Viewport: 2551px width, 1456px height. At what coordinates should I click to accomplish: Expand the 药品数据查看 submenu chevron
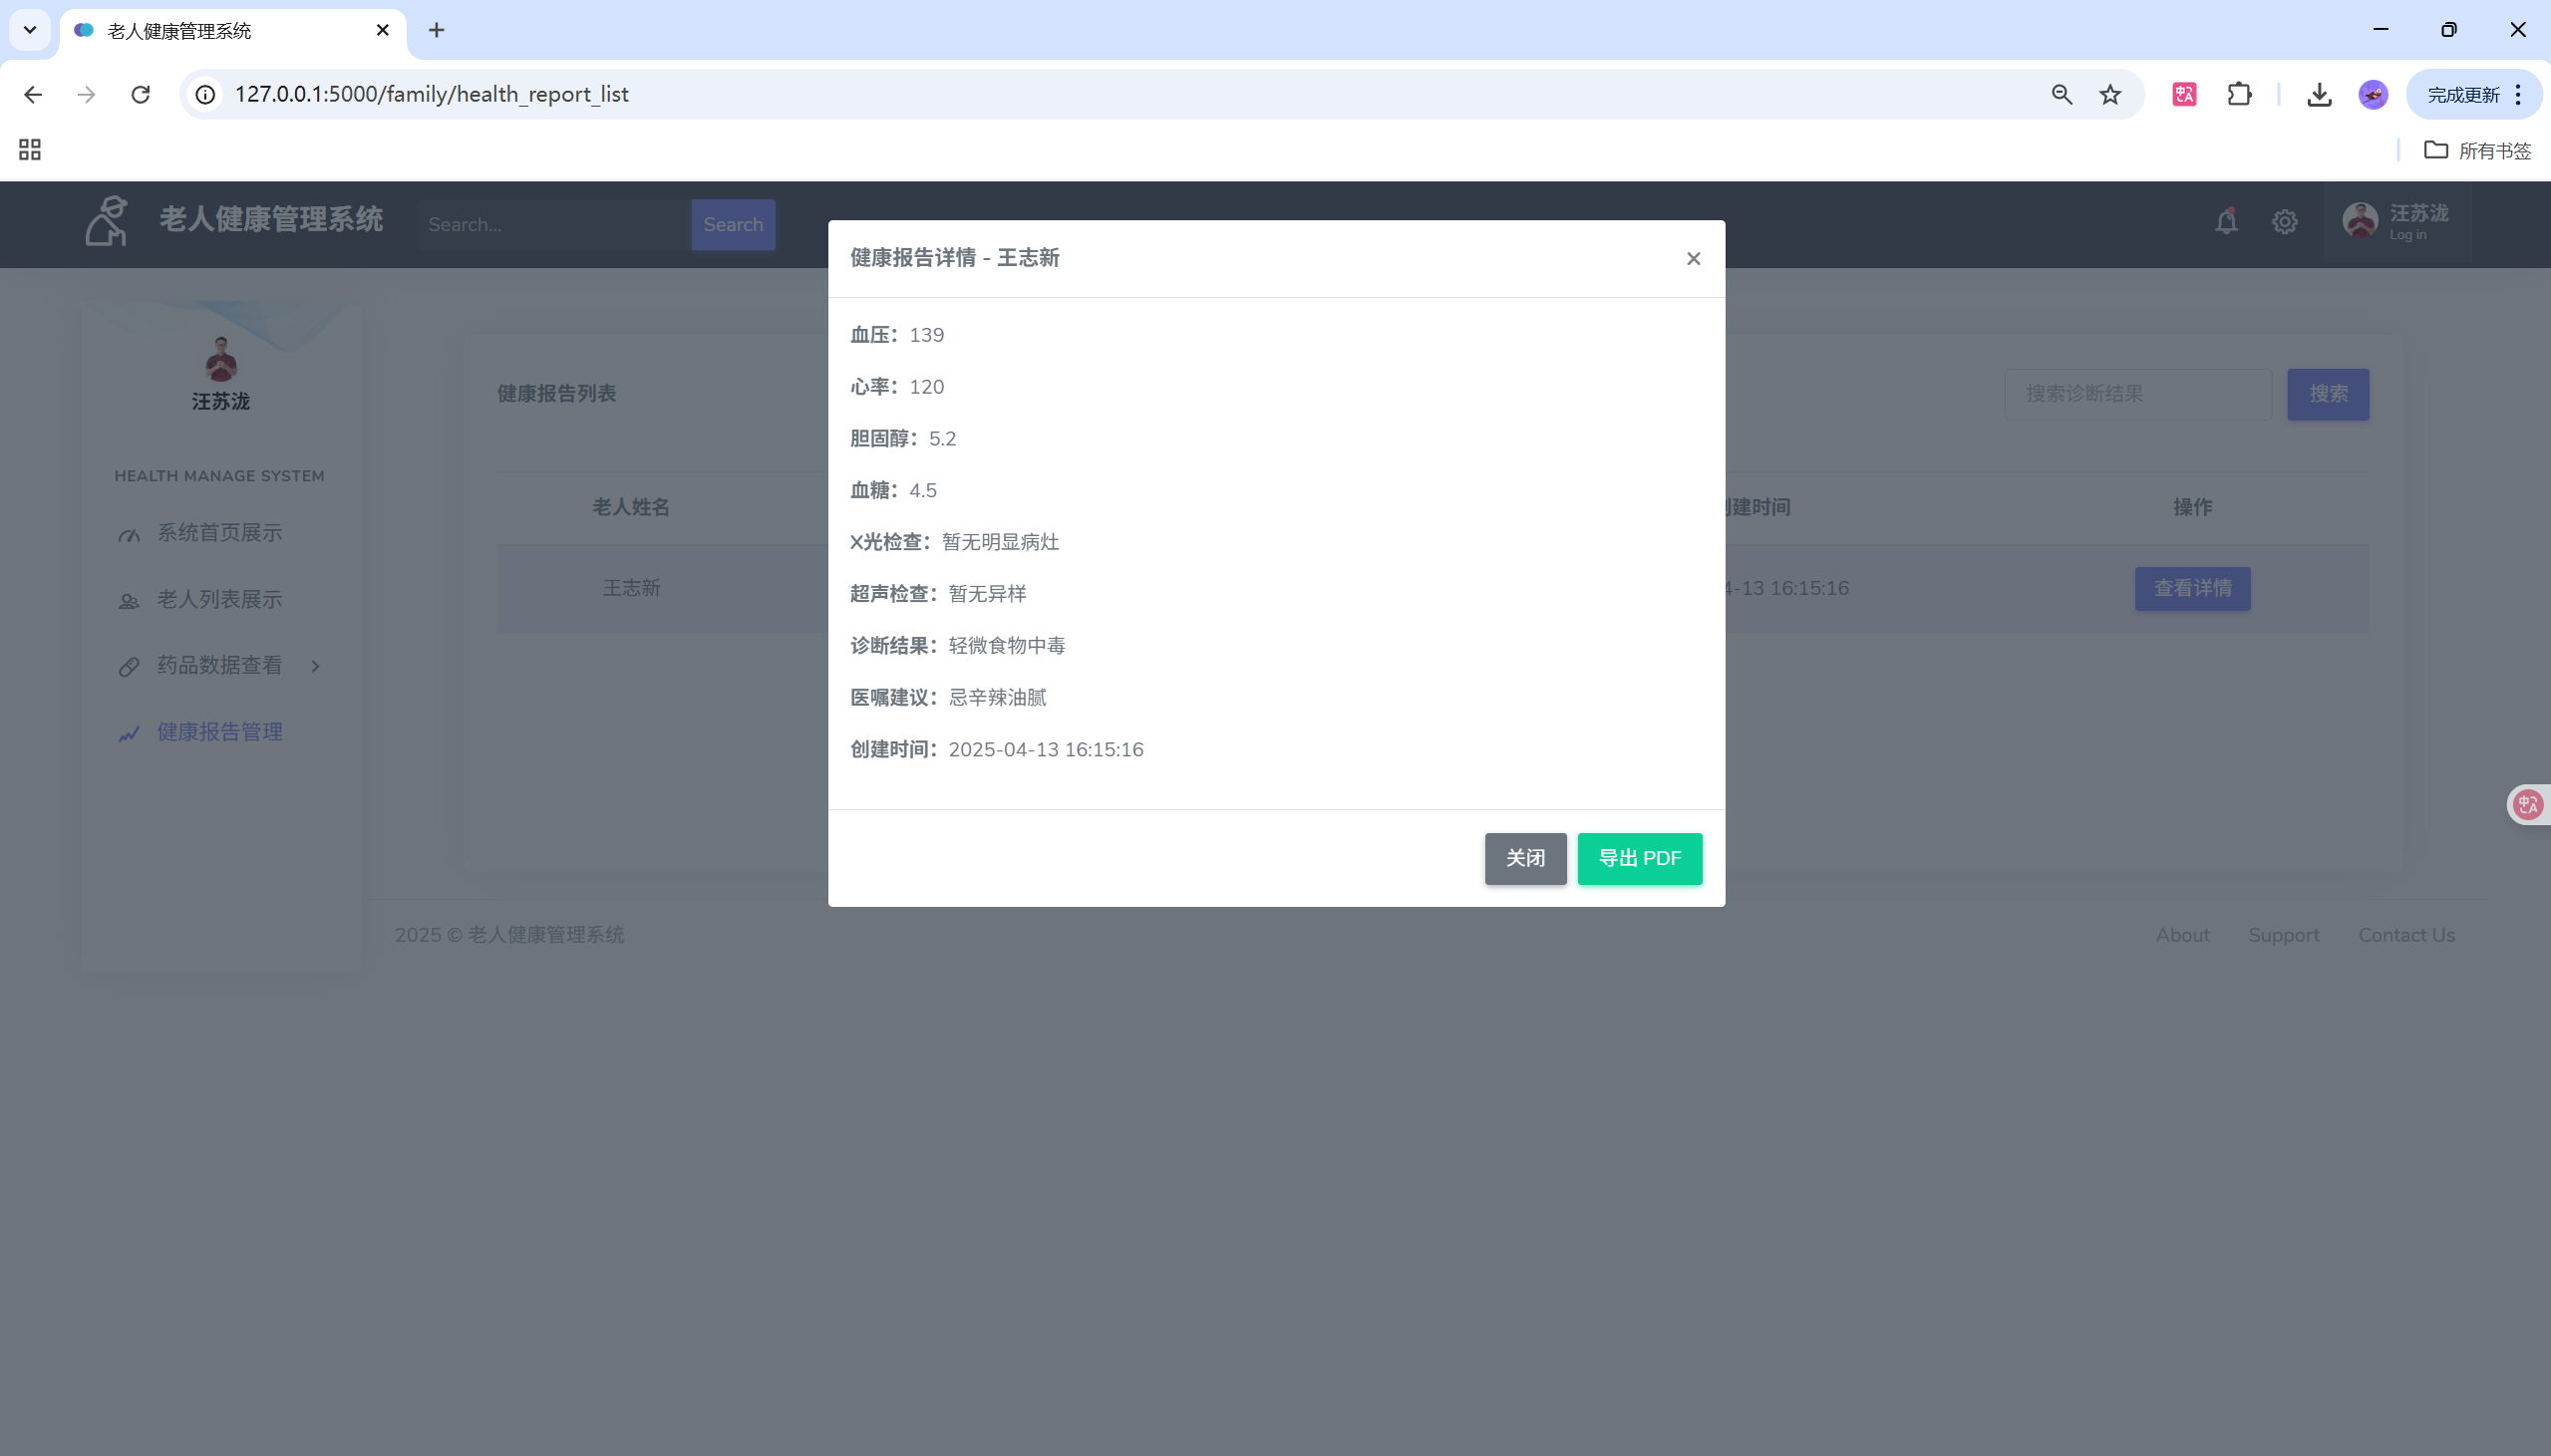[x=315, y=666]
